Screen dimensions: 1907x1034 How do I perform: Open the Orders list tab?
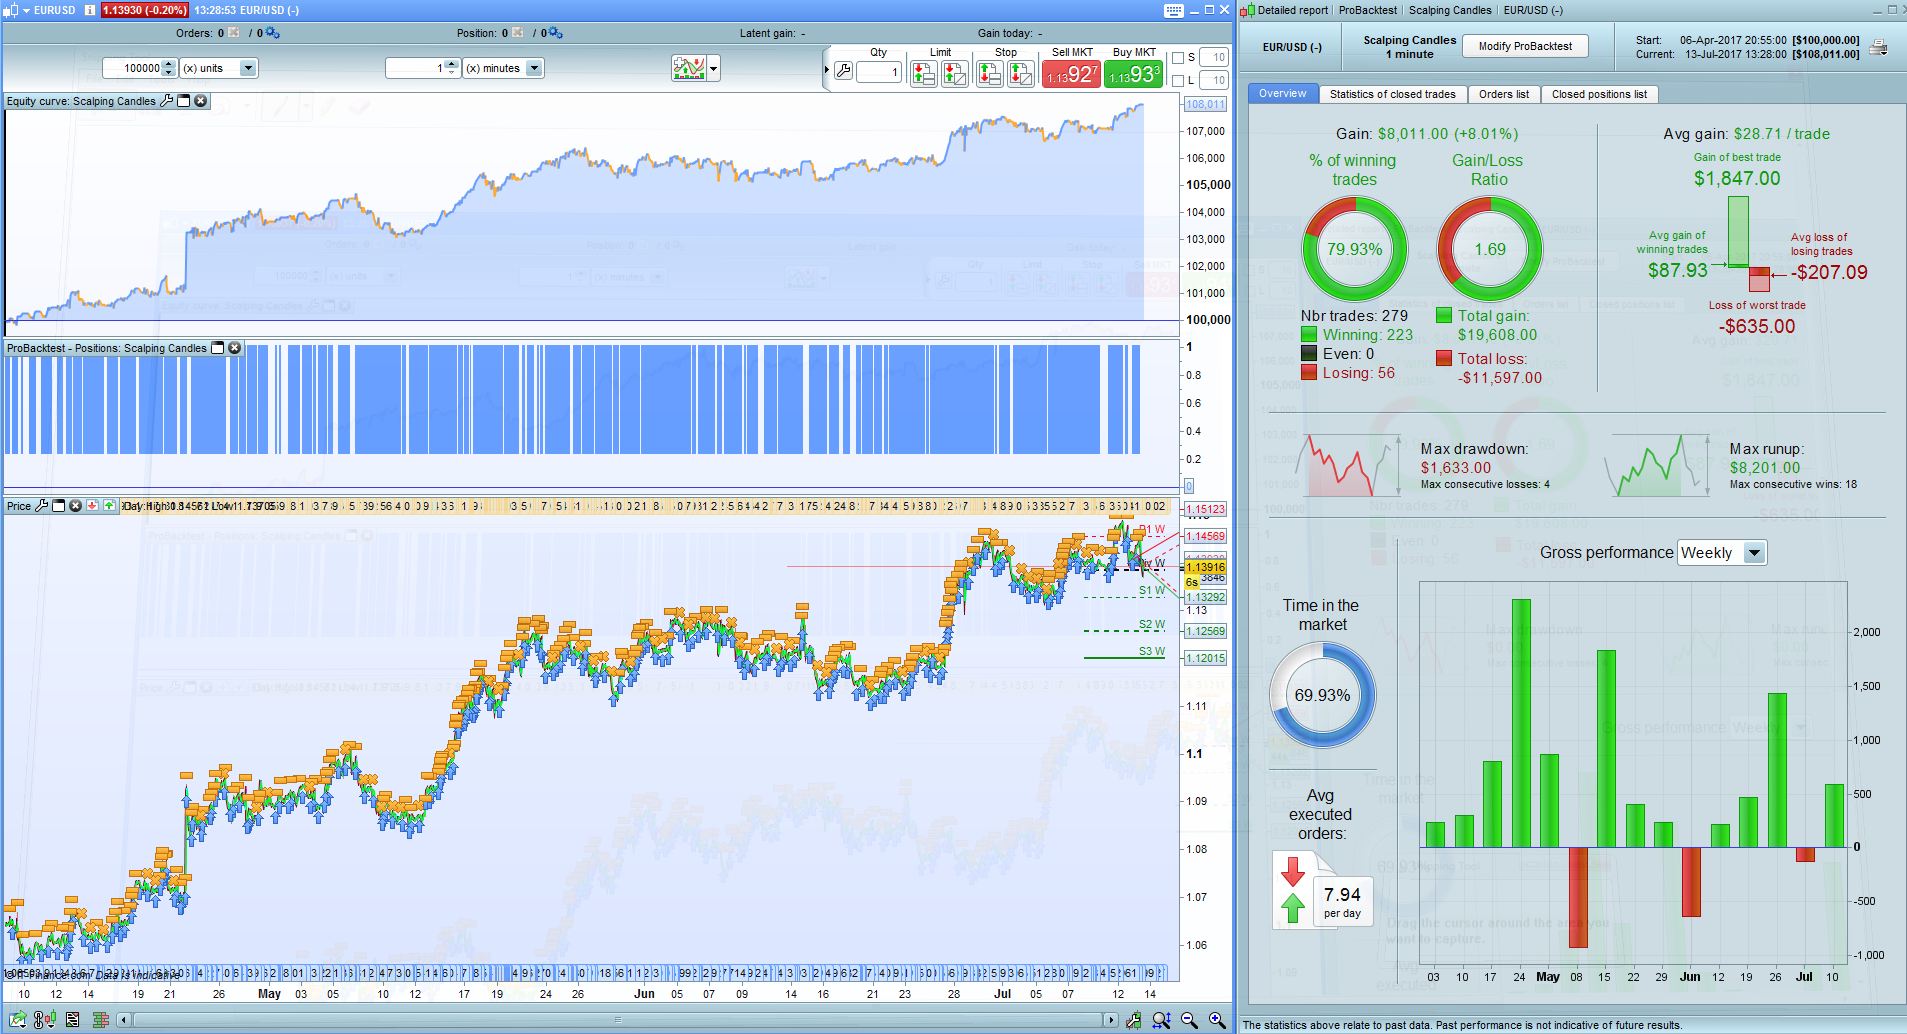[1504, 94]
